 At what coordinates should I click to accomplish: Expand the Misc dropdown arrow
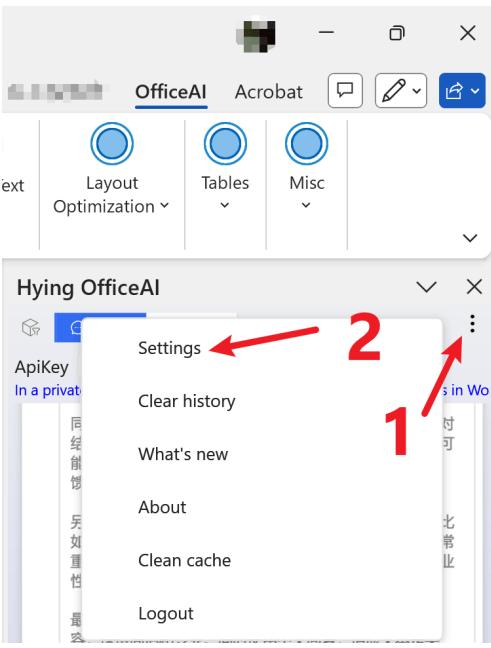coord(306,205)
